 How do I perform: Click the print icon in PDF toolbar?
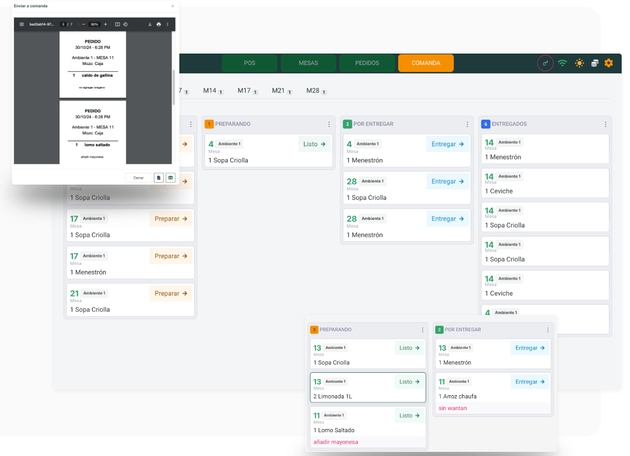pos(158,23)
